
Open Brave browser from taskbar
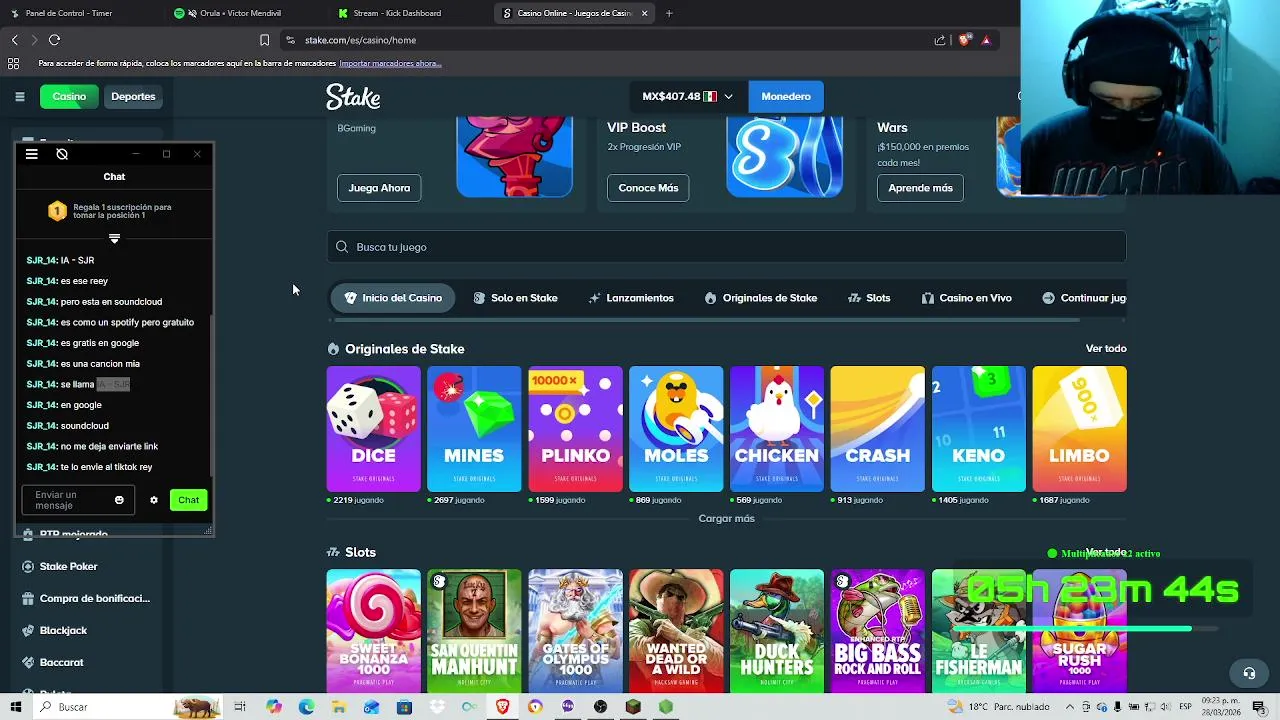502,707
